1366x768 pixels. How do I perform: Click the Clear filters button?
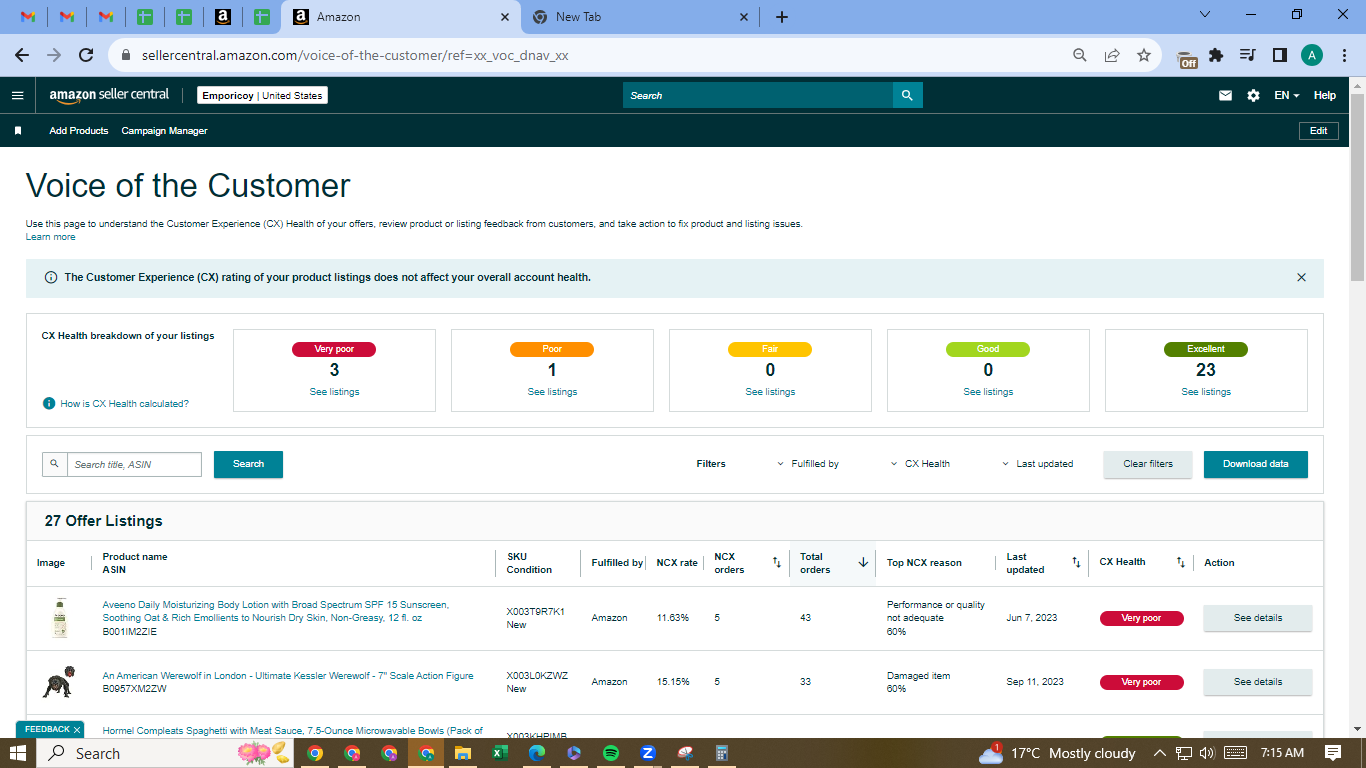(1148, 464)
